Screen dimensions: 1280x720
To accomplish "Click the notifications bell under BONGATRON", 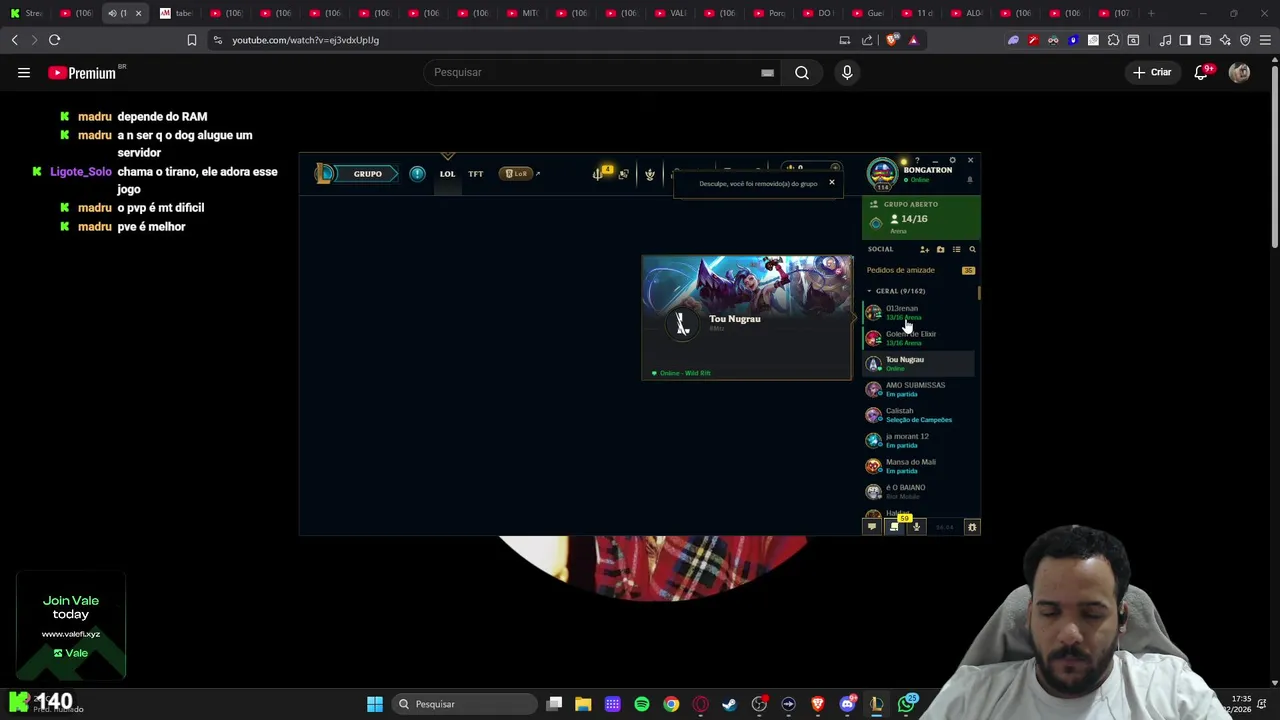I will (969, 180).
